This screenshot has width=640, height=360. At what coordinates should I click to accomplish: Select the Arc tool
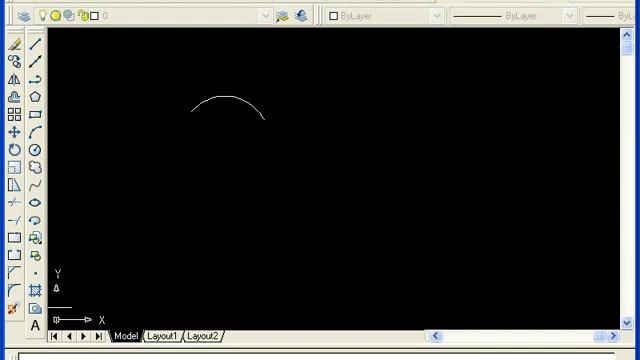tap(35, 132)
